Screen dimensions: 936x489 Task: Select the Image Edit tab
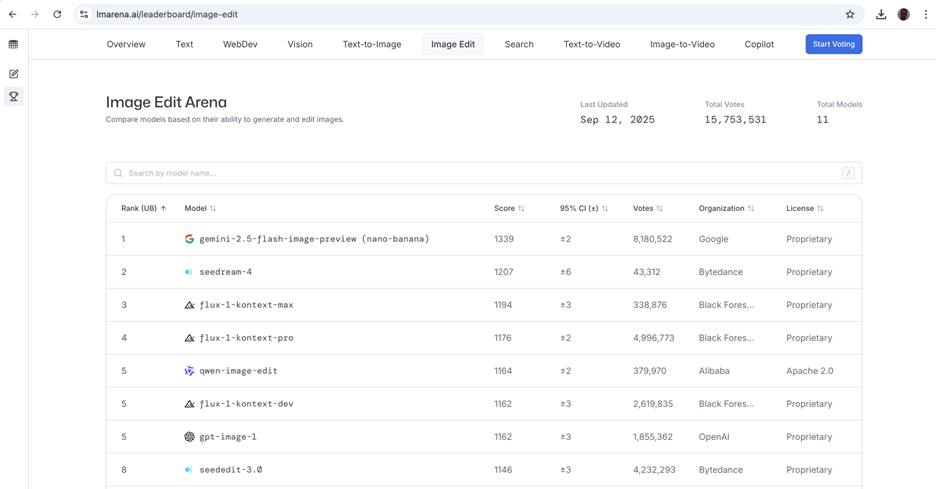pyautogui.click(x=453, y=44)
